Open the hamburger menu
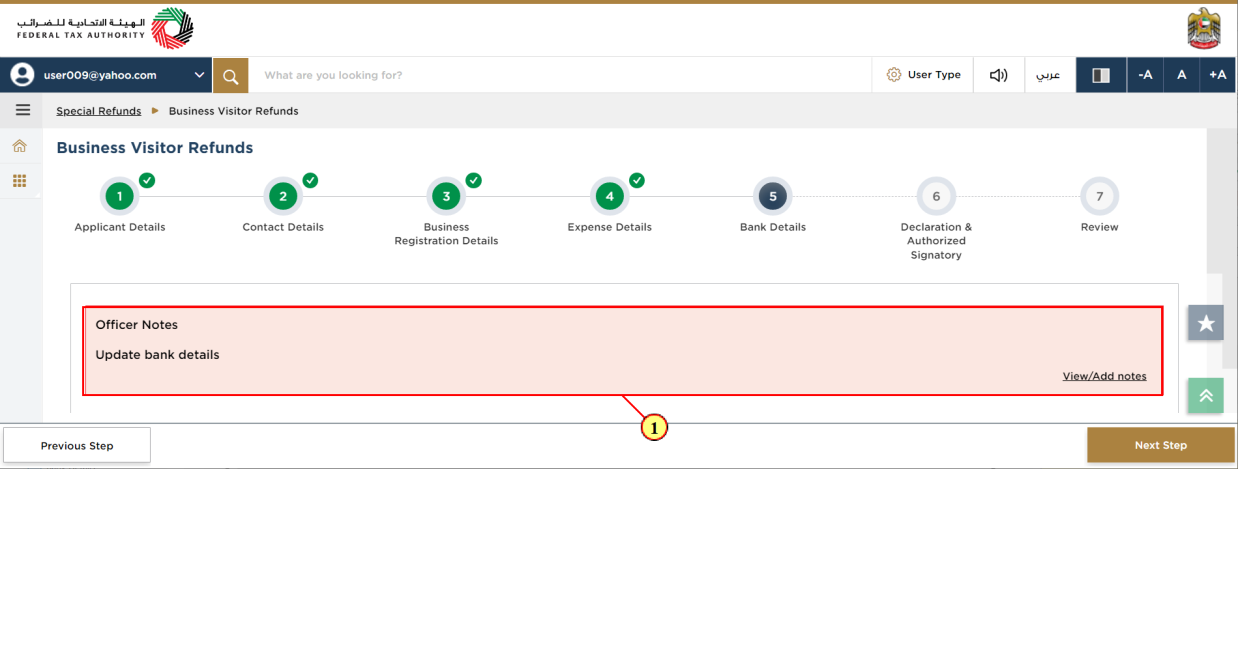 pos(22,110)
